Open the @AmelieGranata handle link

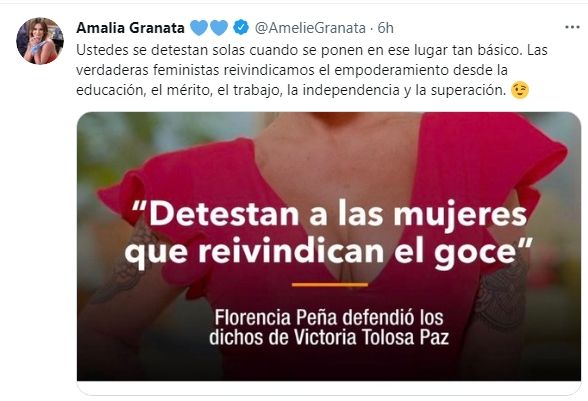point(310,28)
